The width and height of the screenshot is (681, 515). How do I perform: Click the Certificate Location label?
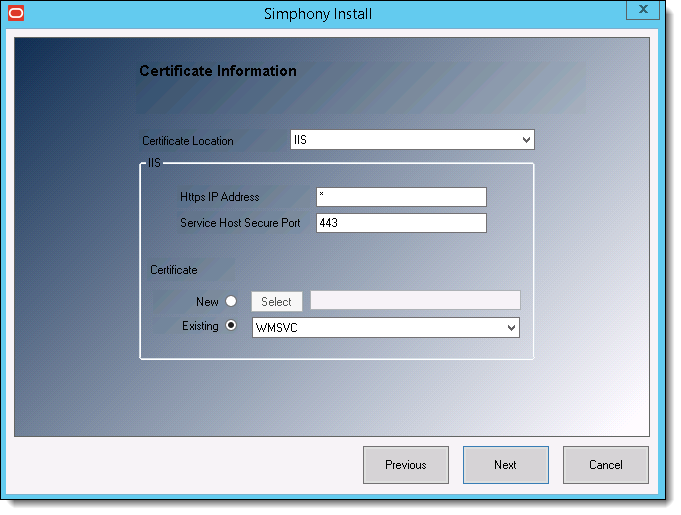[x=188, y=141]
